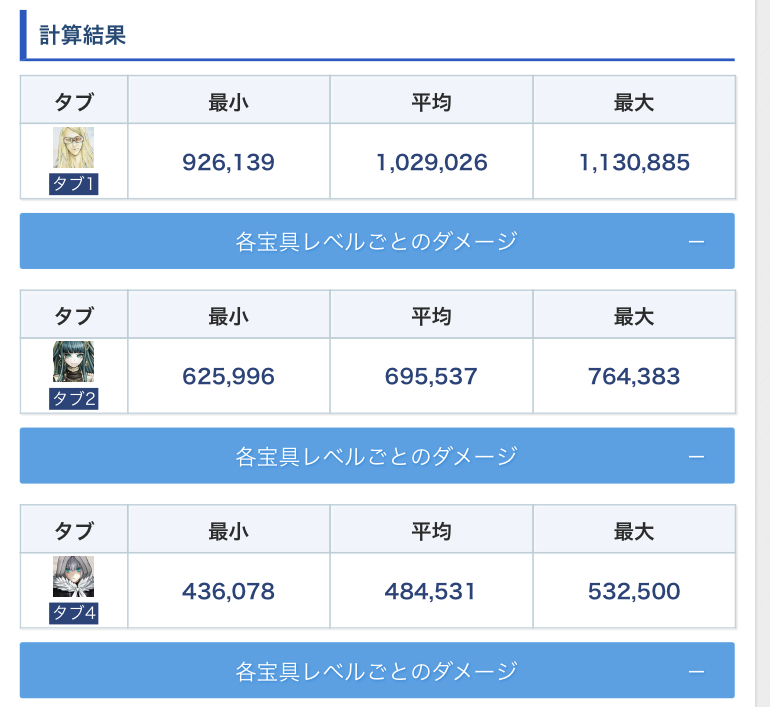Image resolution: width=770 pixels, height=707 pixels.
Task: Click minus icon on the third damage bar
Action: (x=697, y=671)
